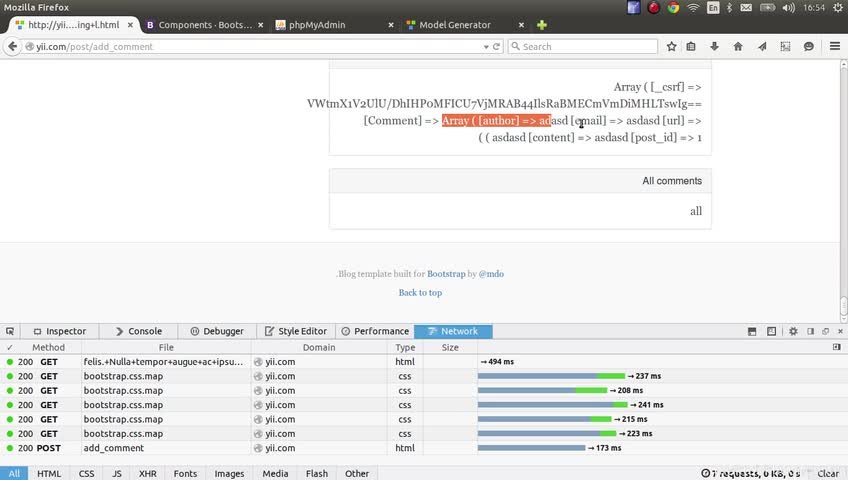Click the Chrome icon in top panel
Screen dimensions: 848x480
(x=673, y=8)
